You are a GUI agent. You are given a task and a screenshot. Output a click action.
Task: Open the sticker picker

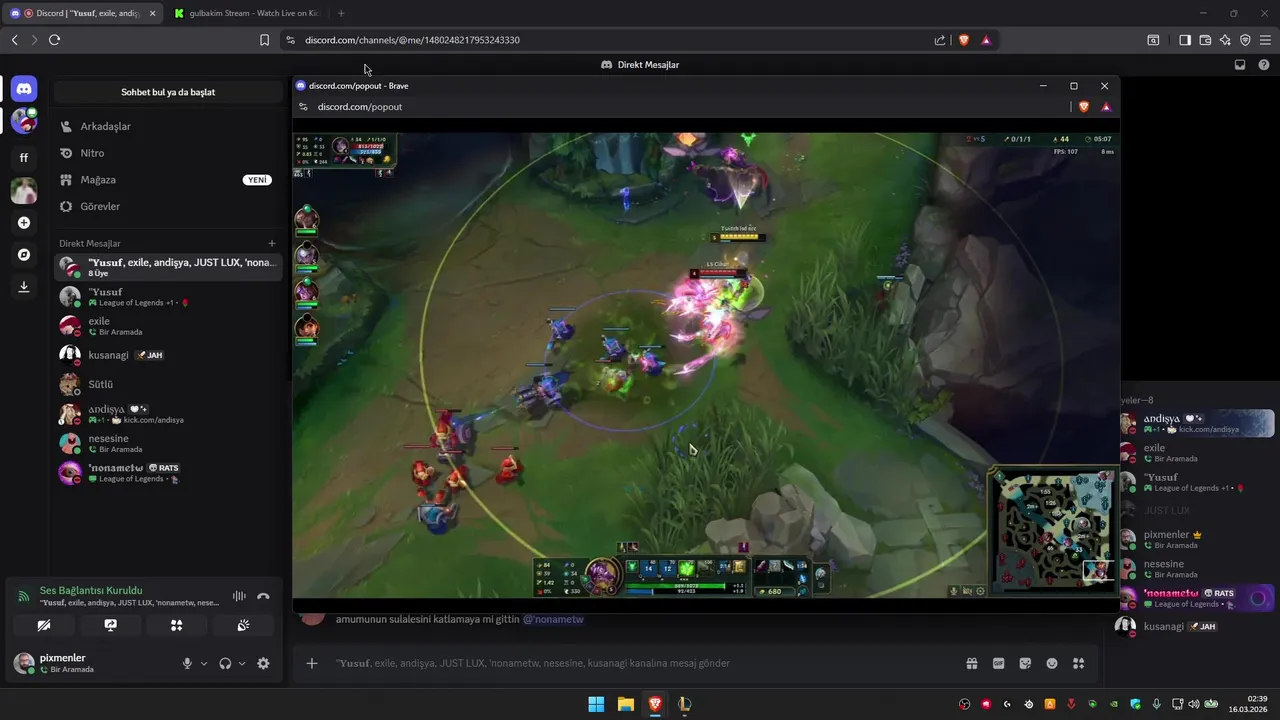coord(1025,663)
